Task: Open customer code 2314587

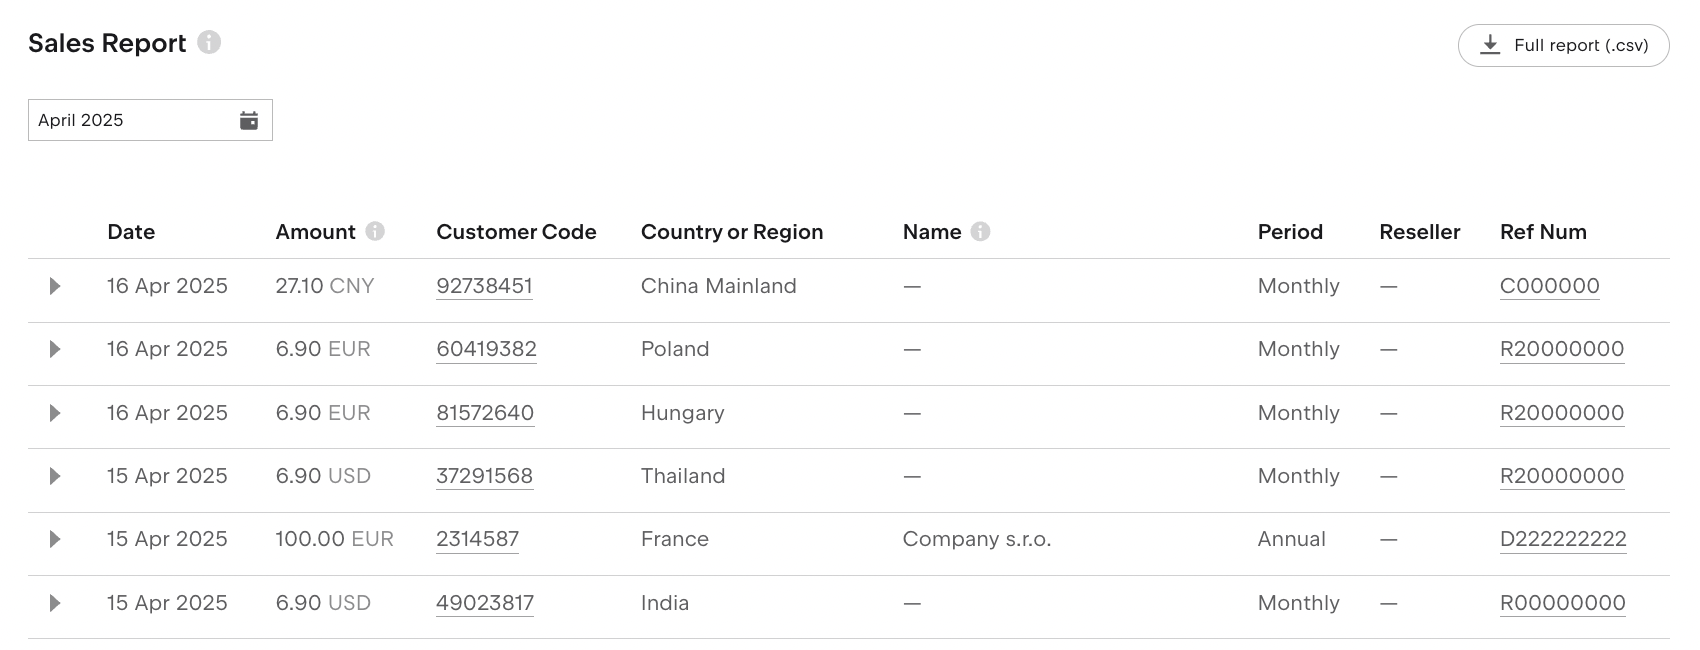Action: tap(477, 539)
